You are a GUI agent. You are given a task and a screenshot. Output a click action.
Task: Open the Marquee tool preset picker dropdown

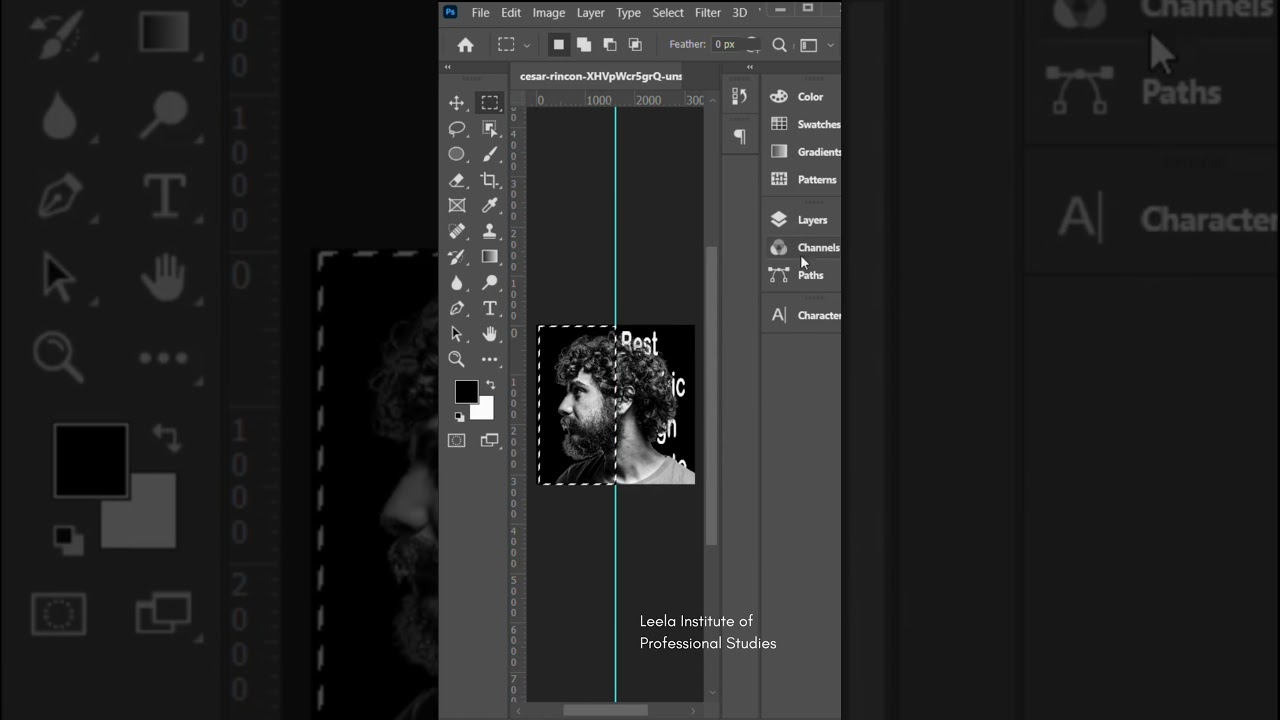click(527, 45)
